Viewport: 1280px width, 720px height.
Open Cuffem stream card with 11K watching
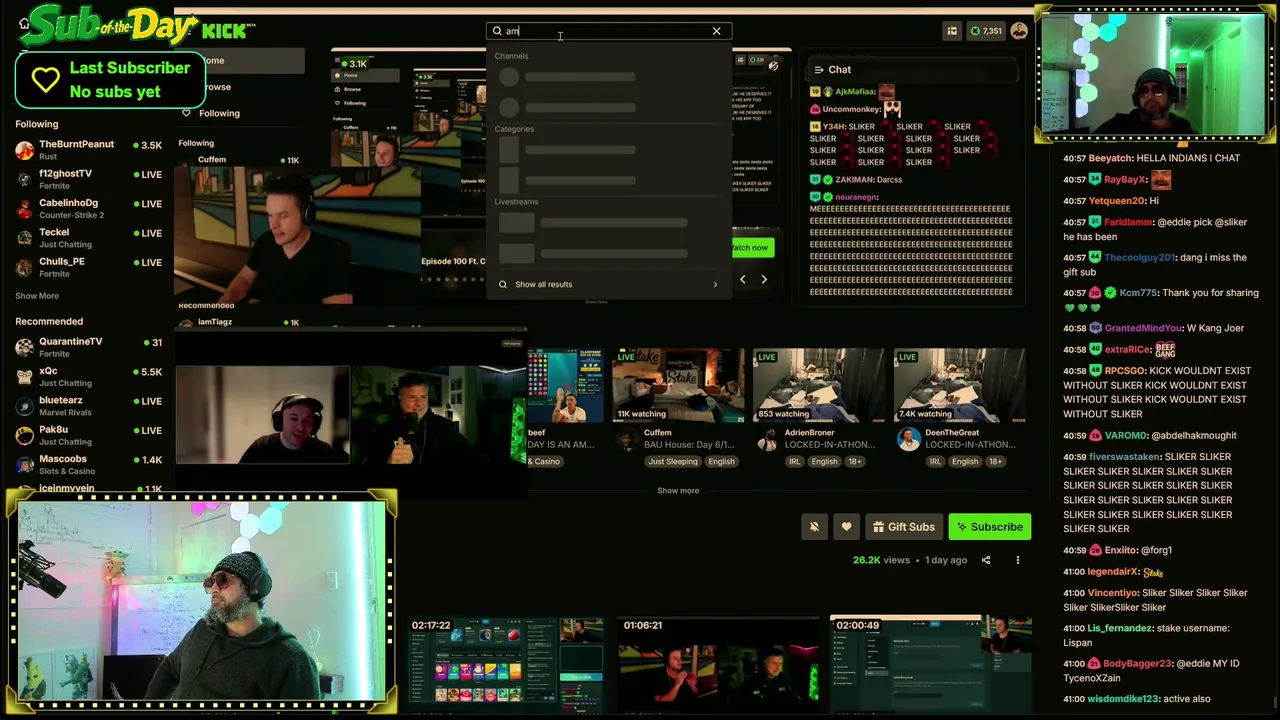pyautogui.click(x=678, y=386)
